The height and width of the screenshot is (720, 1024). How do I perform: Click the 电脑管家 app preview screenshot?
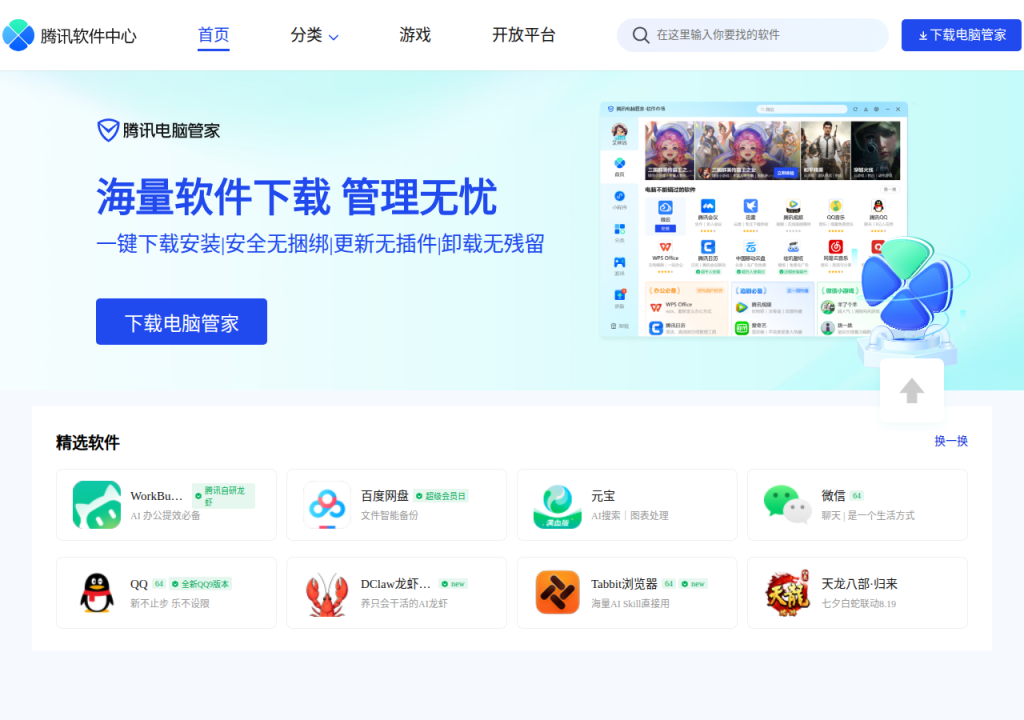coord(754,220)
